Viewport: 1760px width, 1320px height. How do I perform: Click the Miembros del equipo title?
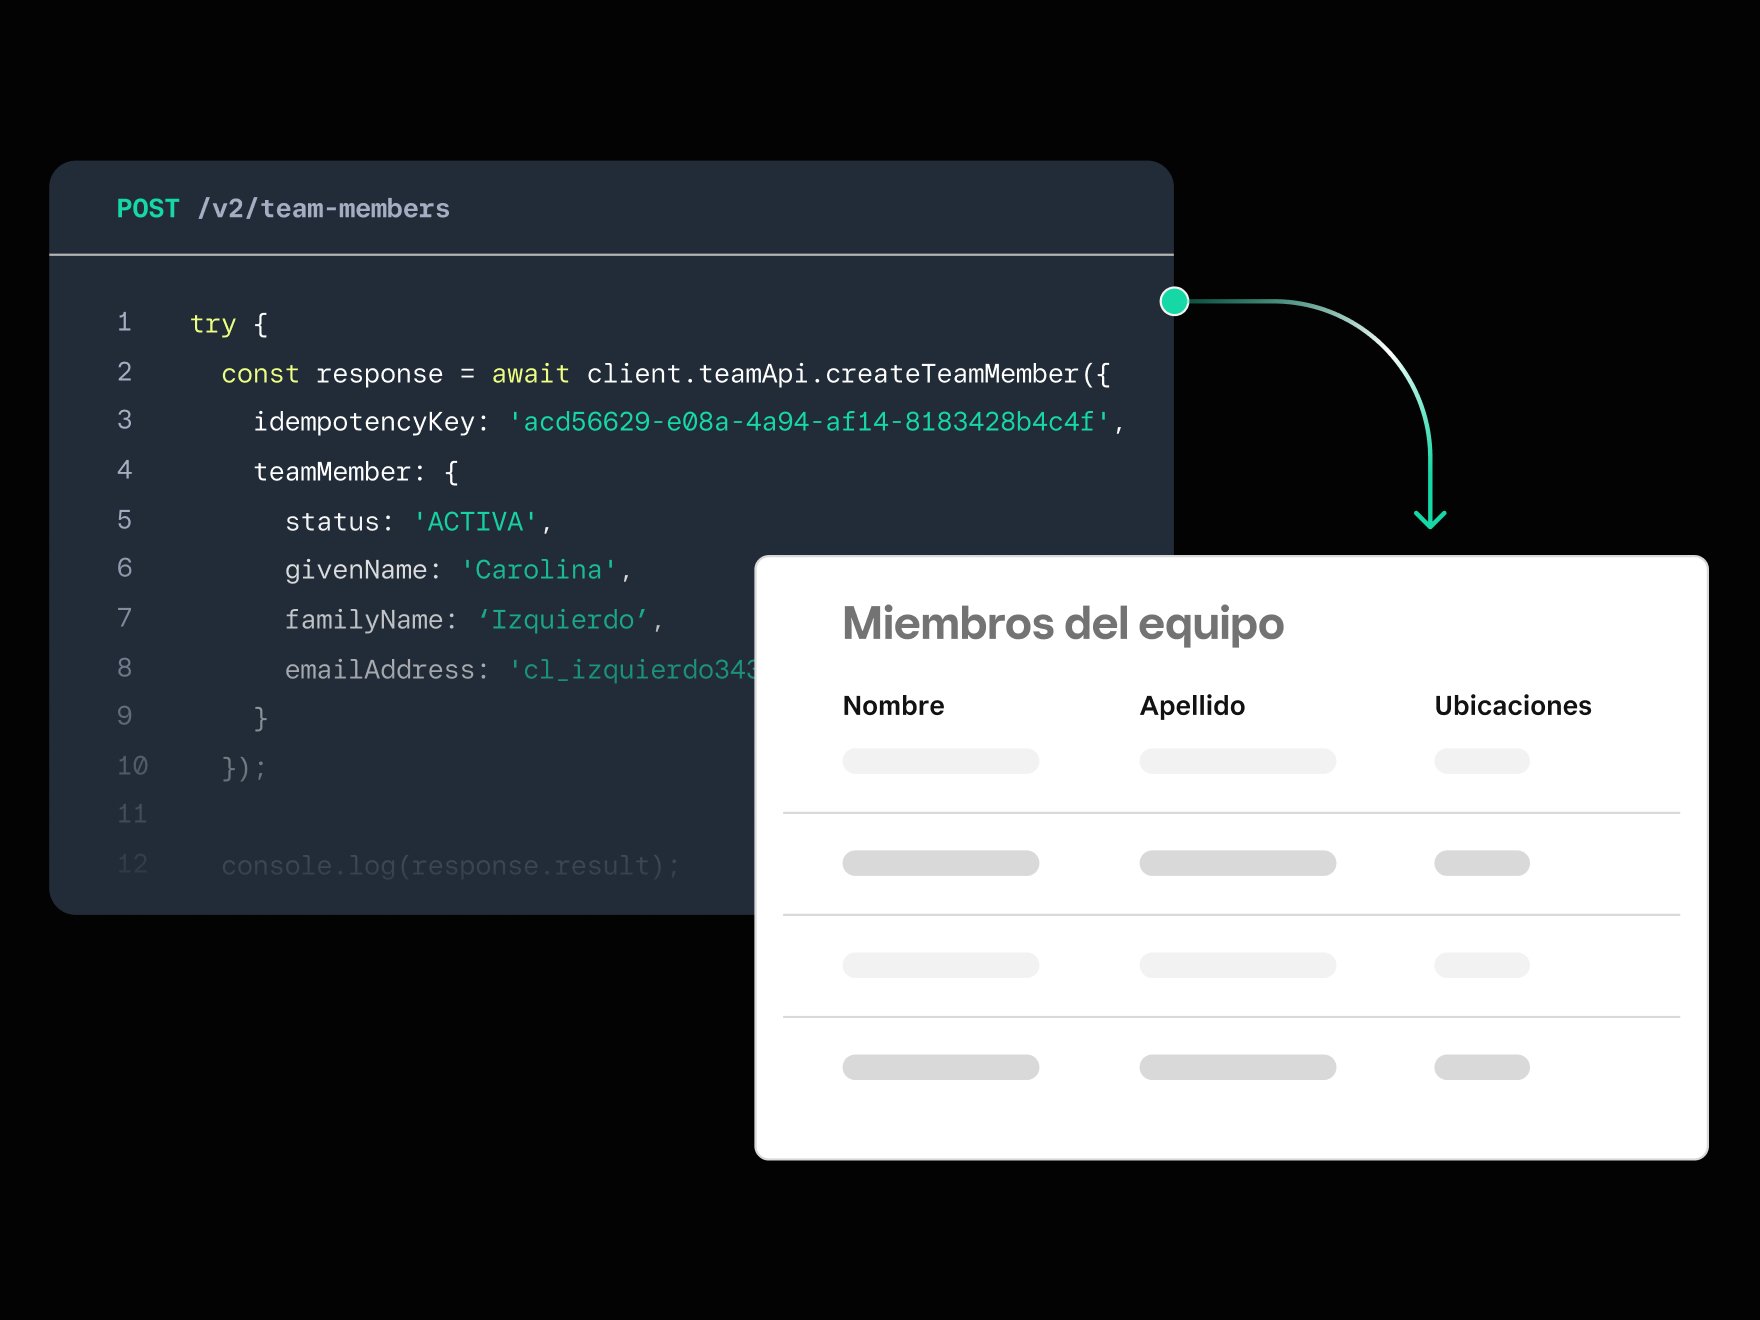(x=1063, y=624)
